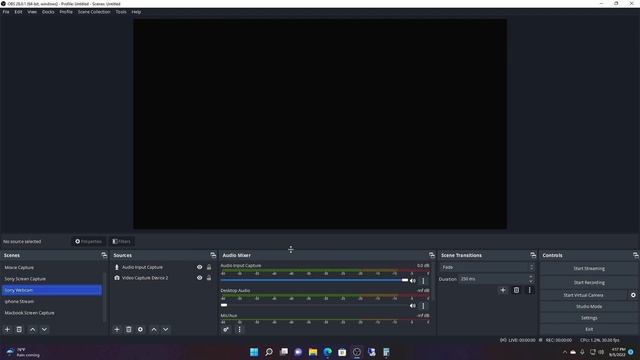This screenshot has width=640, height=360.
Task: Click Desktop Audio volume slider handle
Action: [x=224, y=305]
